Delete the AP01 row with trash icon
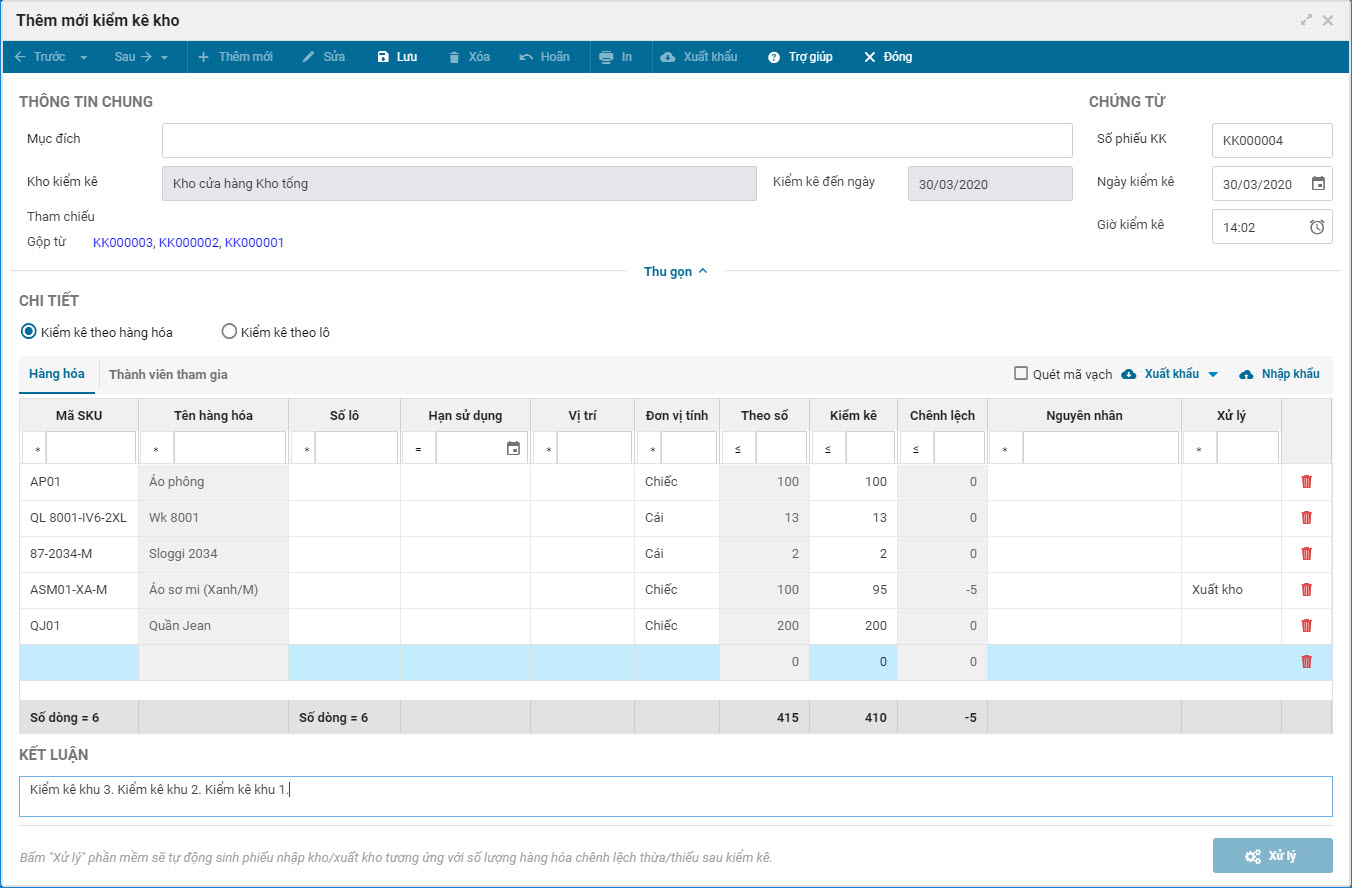1352x888 pixels. (1306, 482)
